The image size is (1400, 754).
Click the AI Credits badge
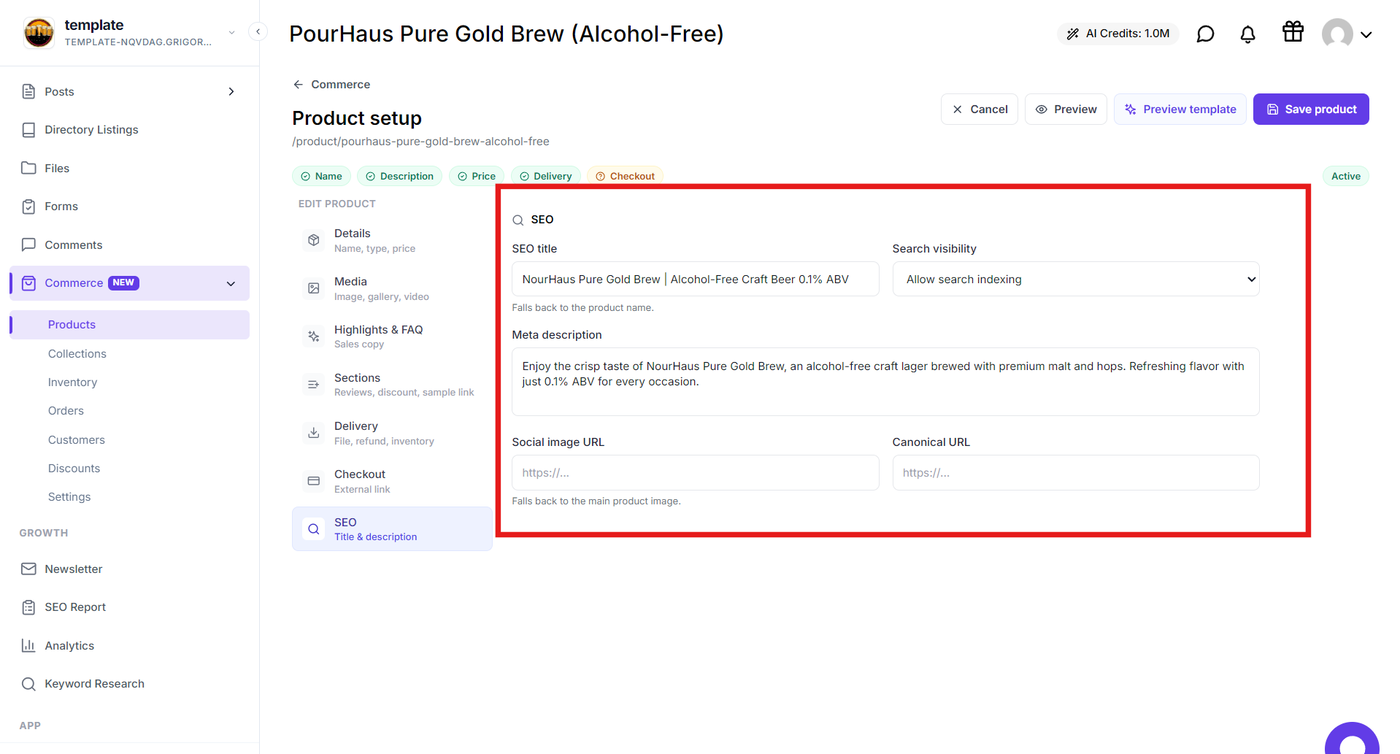click(x=1117, y=34)
